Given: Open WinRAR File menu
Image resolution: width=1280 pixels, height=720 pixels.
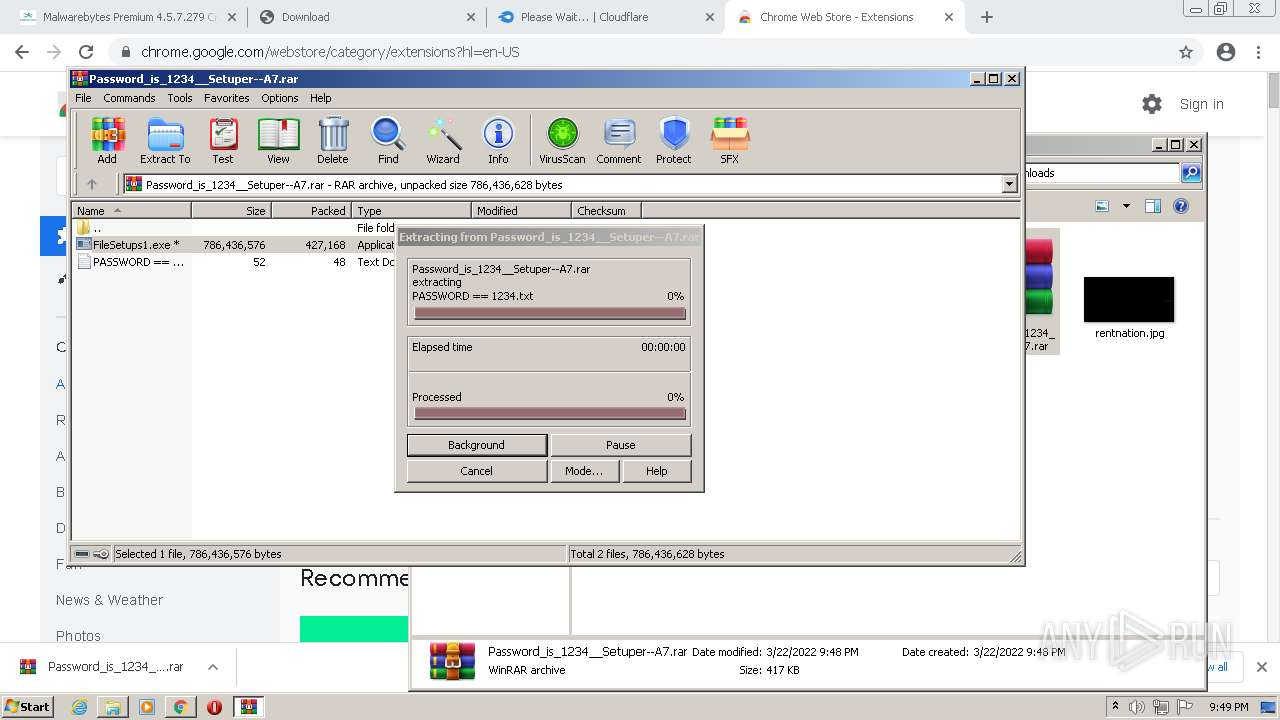Looking at the screenshot, I should [x=83, y=98].
